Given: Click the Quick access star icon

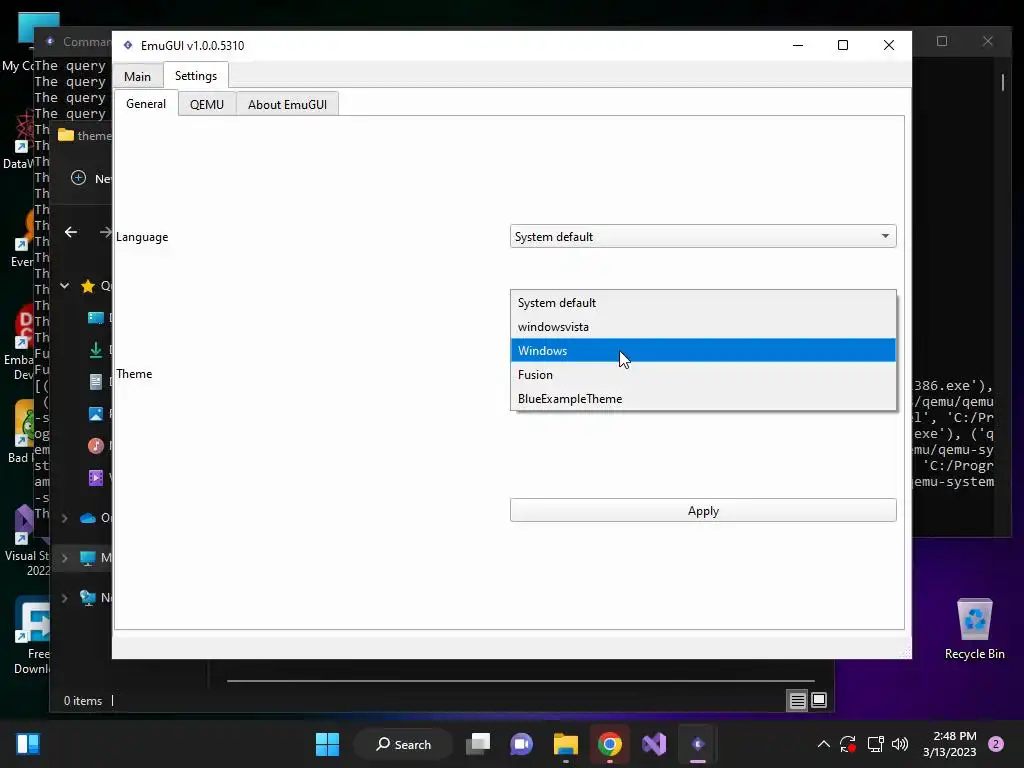Looking at the screenshot, I should click(x=88, y=285).
